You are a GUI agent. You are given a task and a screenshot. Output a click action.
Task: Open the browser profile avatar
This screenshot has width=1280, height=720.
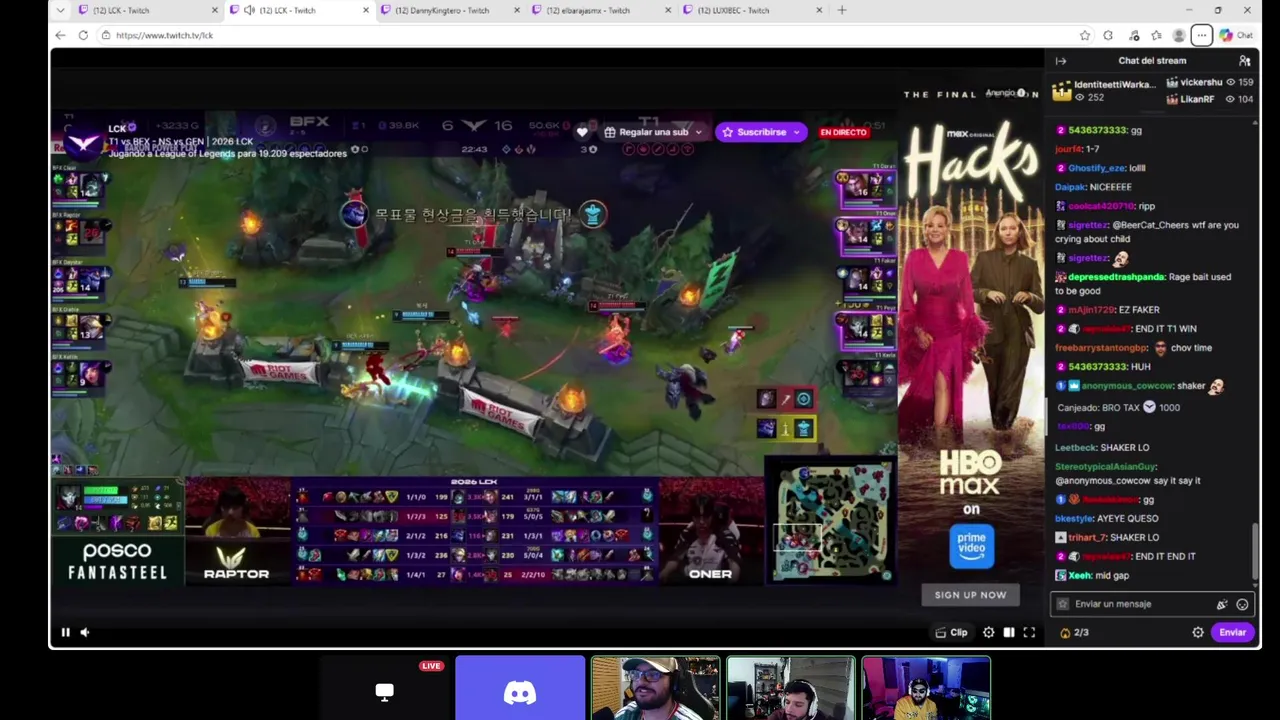1179,35
